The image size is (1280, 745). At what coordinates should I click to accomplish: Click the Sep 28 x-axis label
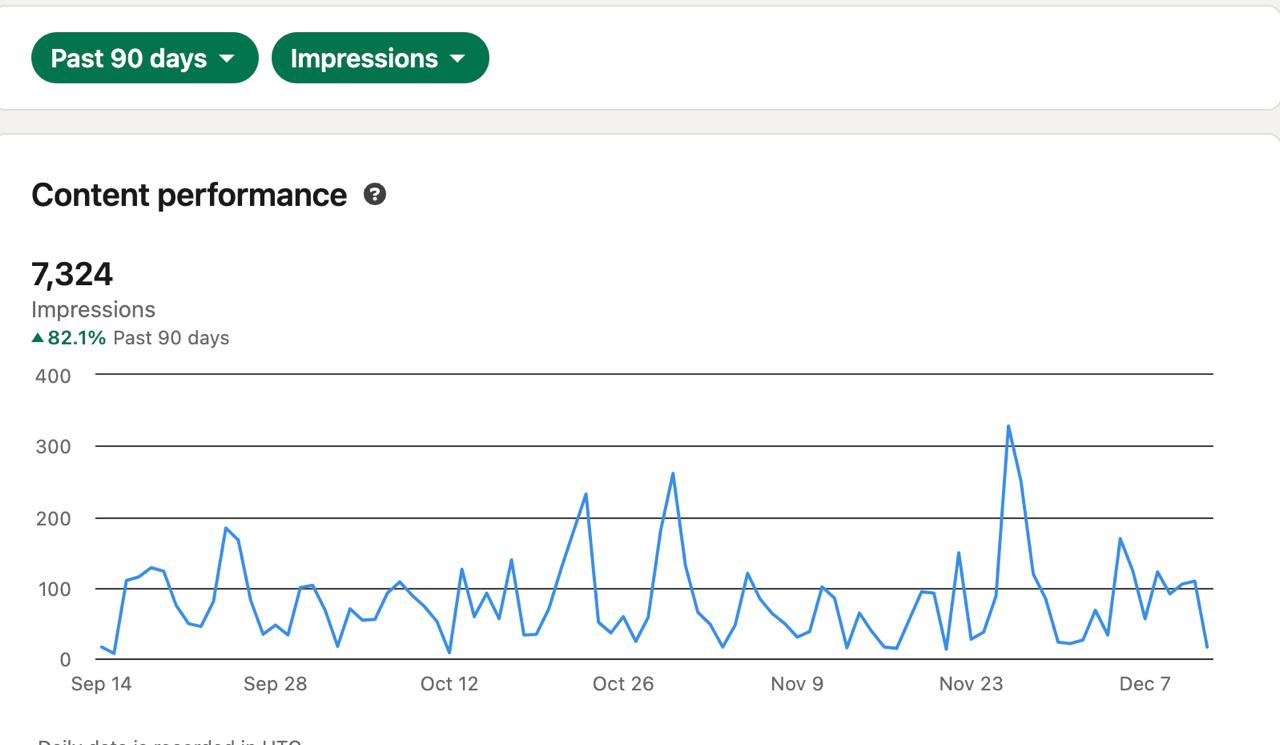pos(275,684)
